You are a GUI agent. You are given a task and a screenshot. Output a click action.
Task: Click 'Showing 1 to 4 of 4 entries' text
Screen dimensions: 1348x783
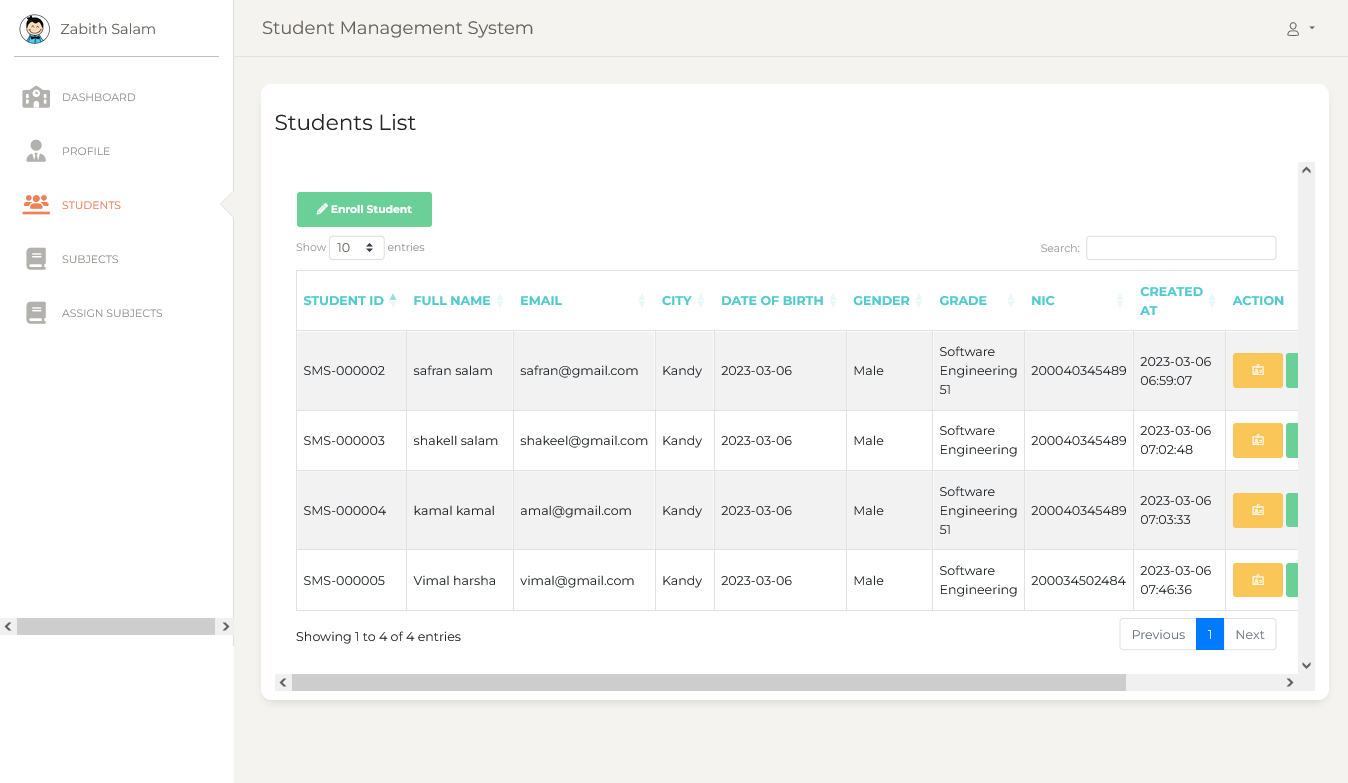click(378, 636)
